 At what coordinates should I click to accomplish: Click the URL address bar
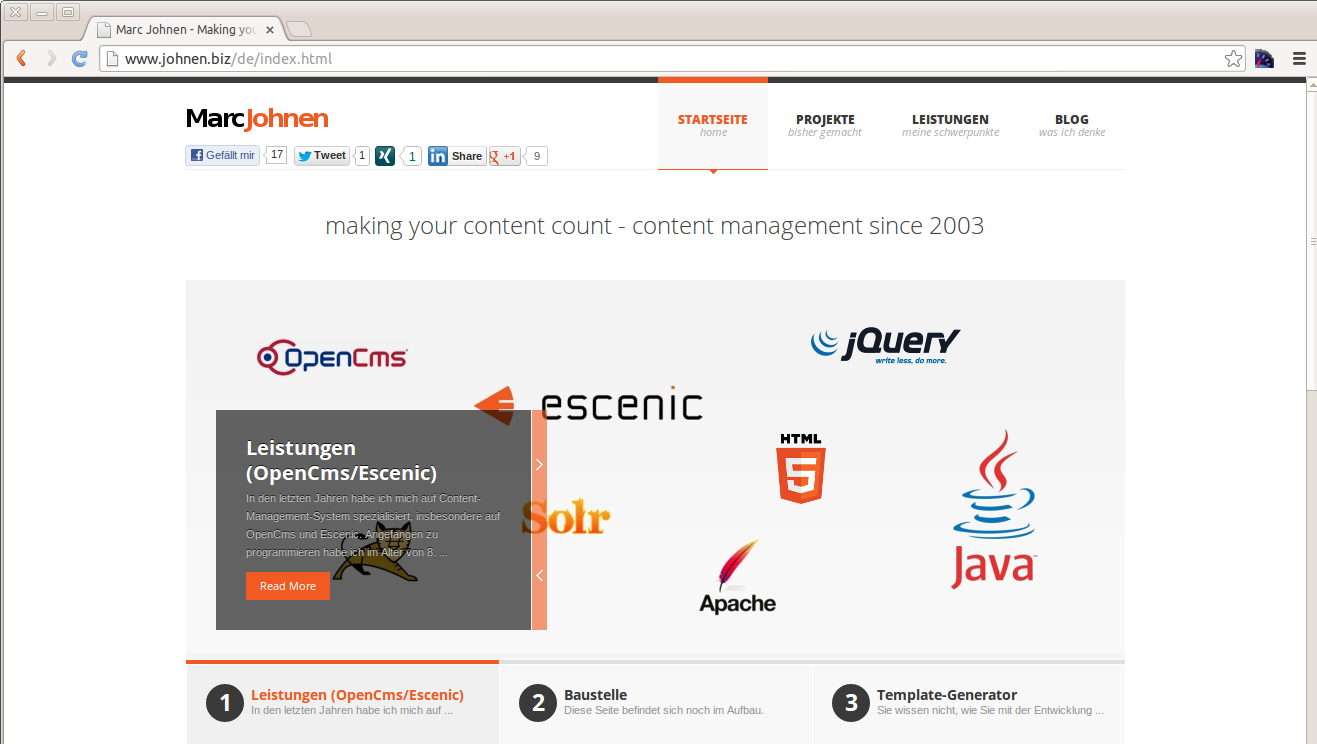[x=673, y=59]
